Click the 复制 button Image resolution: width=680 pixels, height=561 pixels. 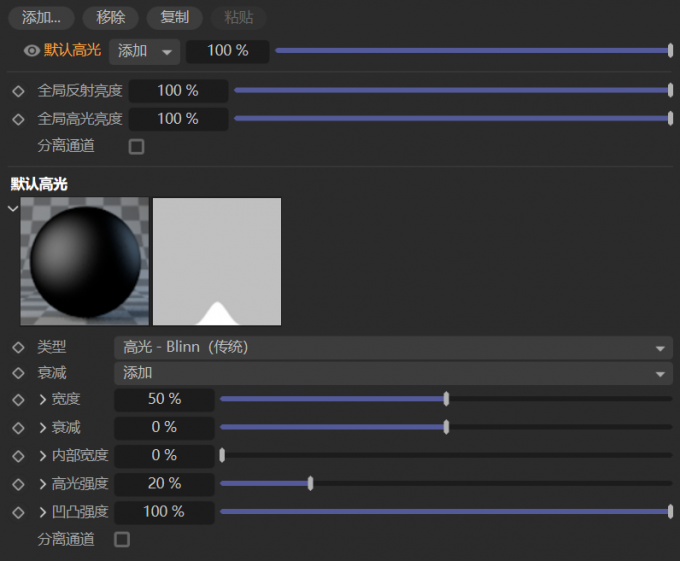point(174,17)
